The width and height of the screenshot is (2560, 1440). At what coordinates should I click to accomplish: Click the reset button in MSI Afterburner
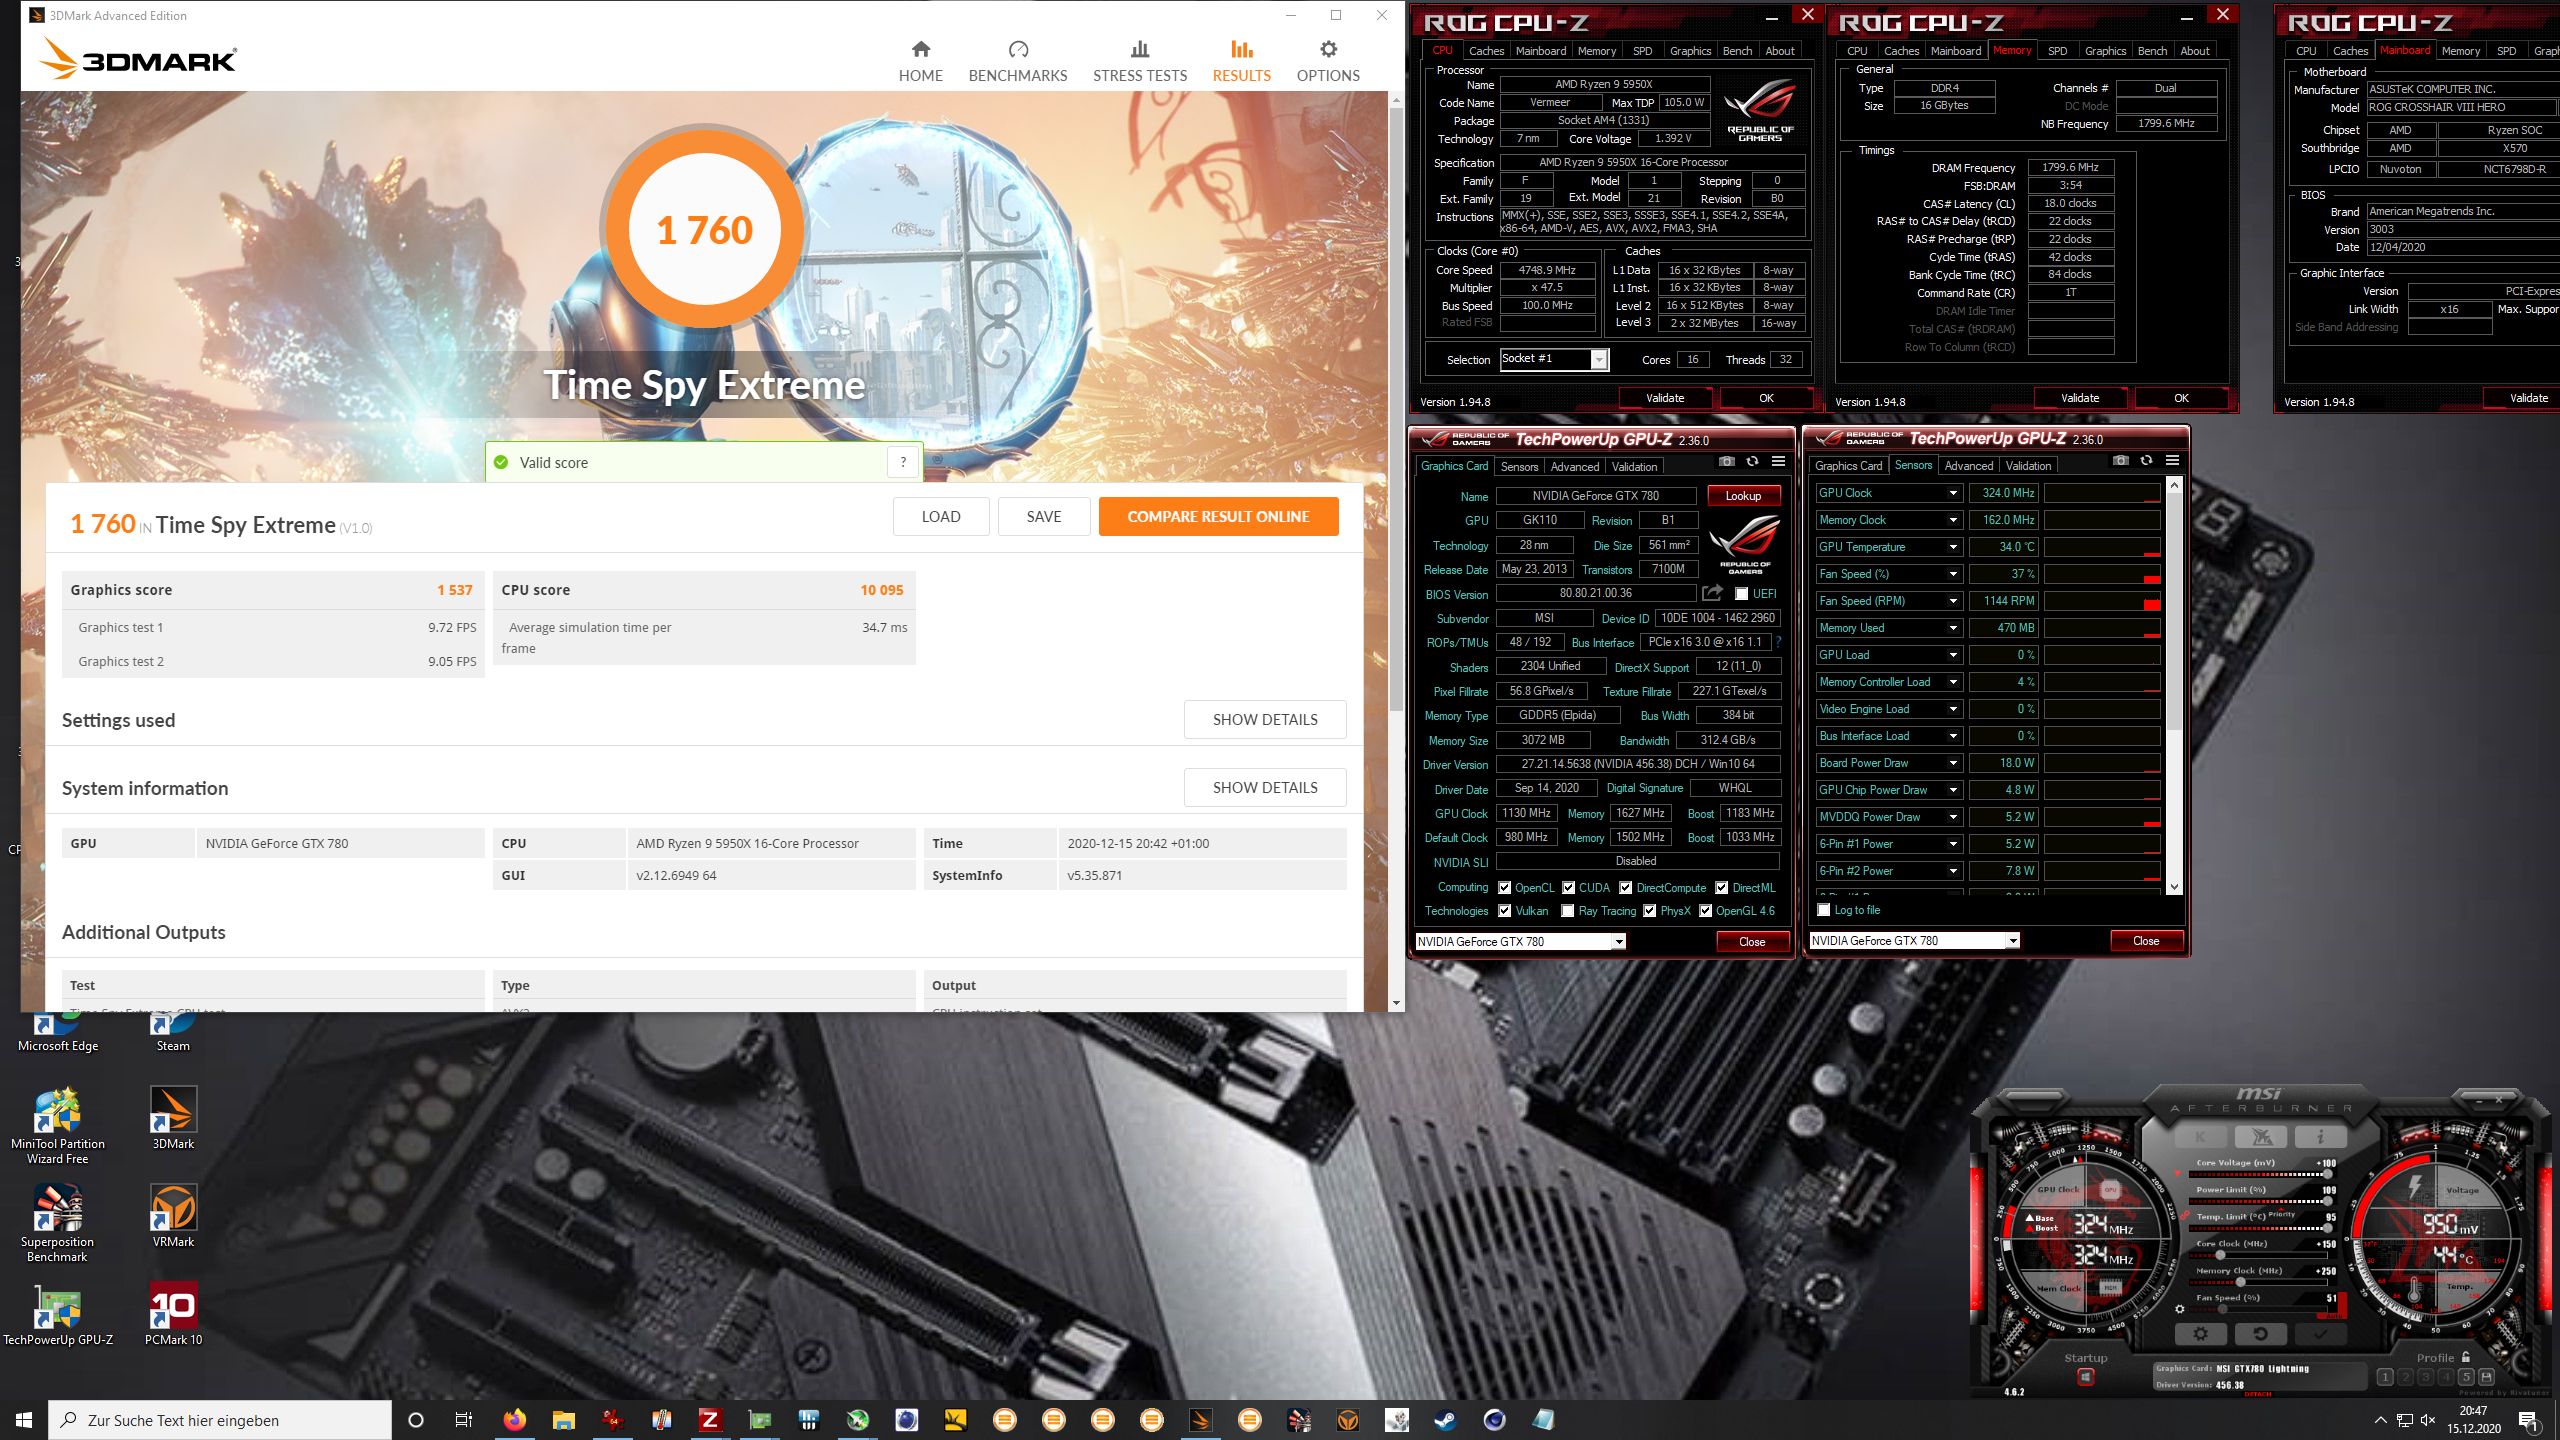click(2260, 1334)
